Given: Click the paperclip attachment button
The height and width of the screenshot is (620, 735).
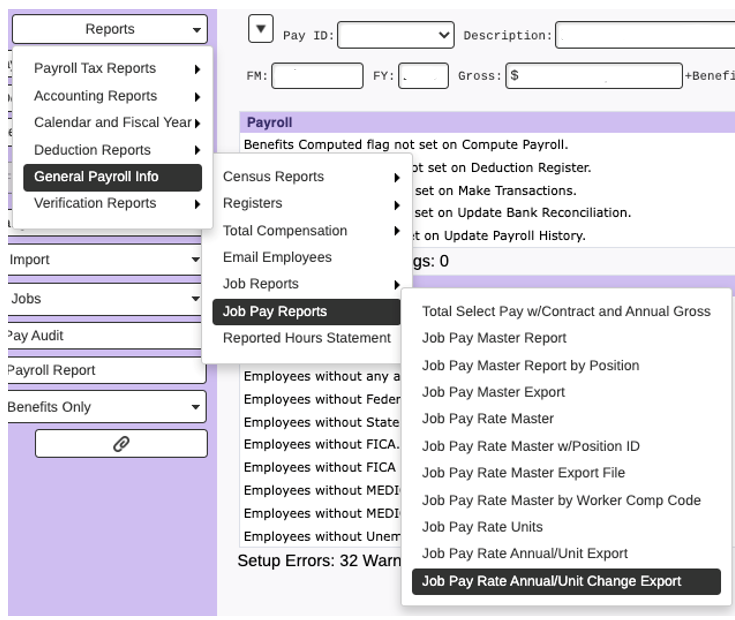Looking at the screenshot, I should 121,443.
